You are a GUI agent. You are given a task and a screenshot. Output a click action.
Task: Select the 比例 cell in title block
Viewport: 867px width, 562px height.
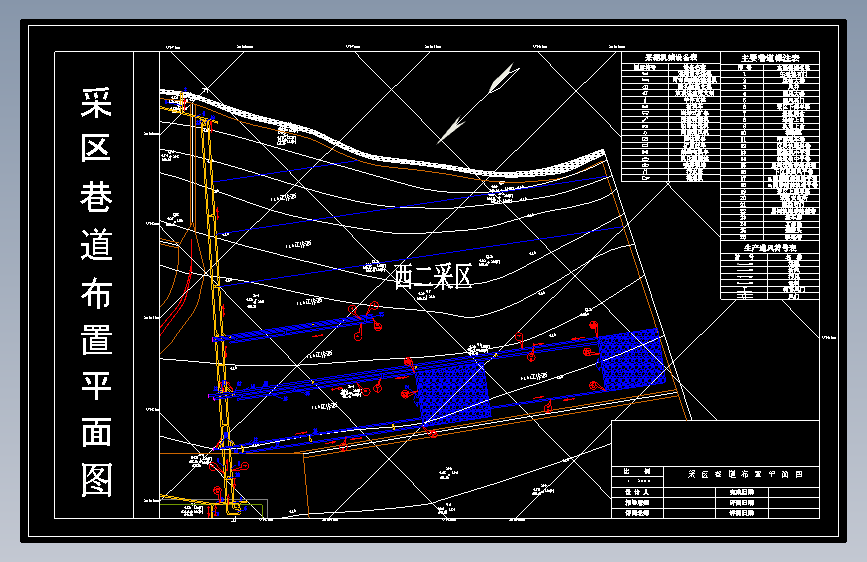click(x=636, y=471)
